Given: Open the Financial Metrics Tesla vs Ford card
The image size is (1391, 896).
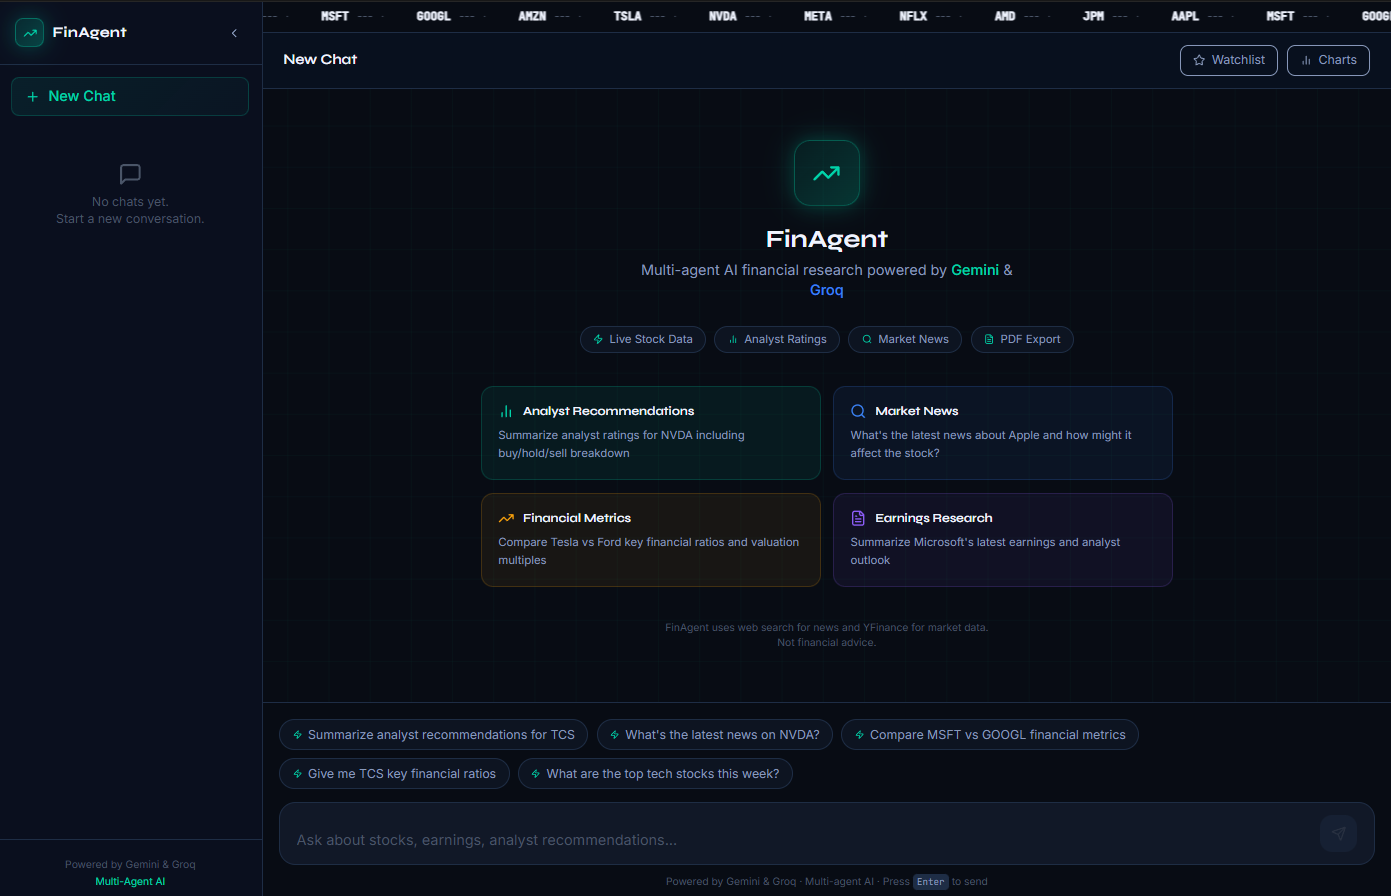Looking at the screenshot, I should tap(651, 540).
